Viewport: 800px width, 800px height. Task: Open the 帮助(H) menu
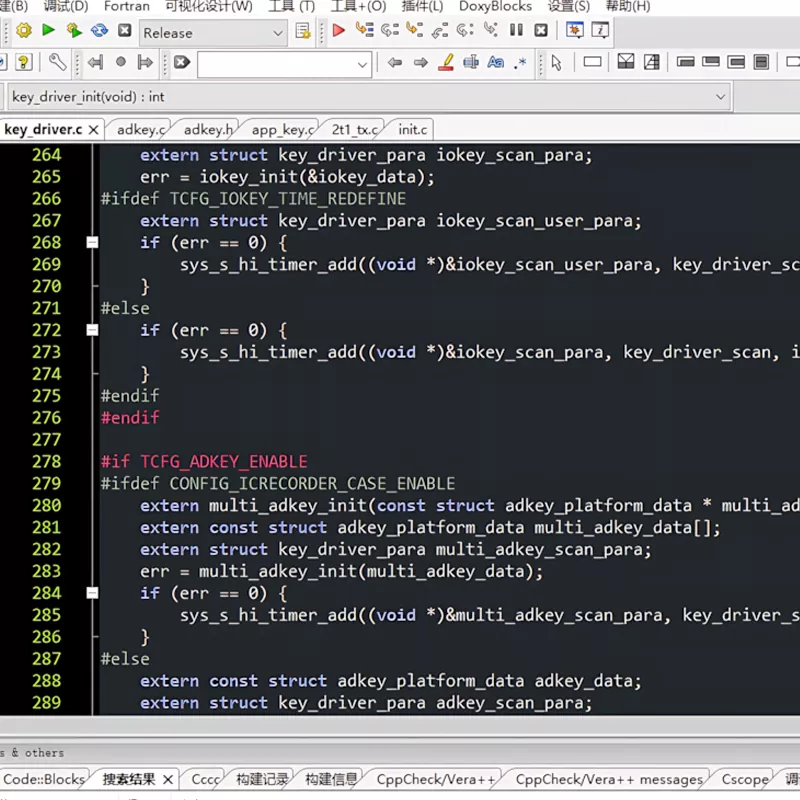pyautogui.click(x=628, y=6)
